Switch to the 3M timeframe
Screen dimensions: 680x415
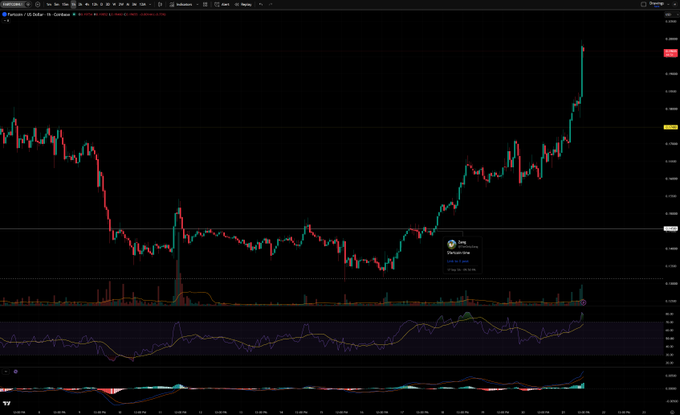click(x=134, y=4)
